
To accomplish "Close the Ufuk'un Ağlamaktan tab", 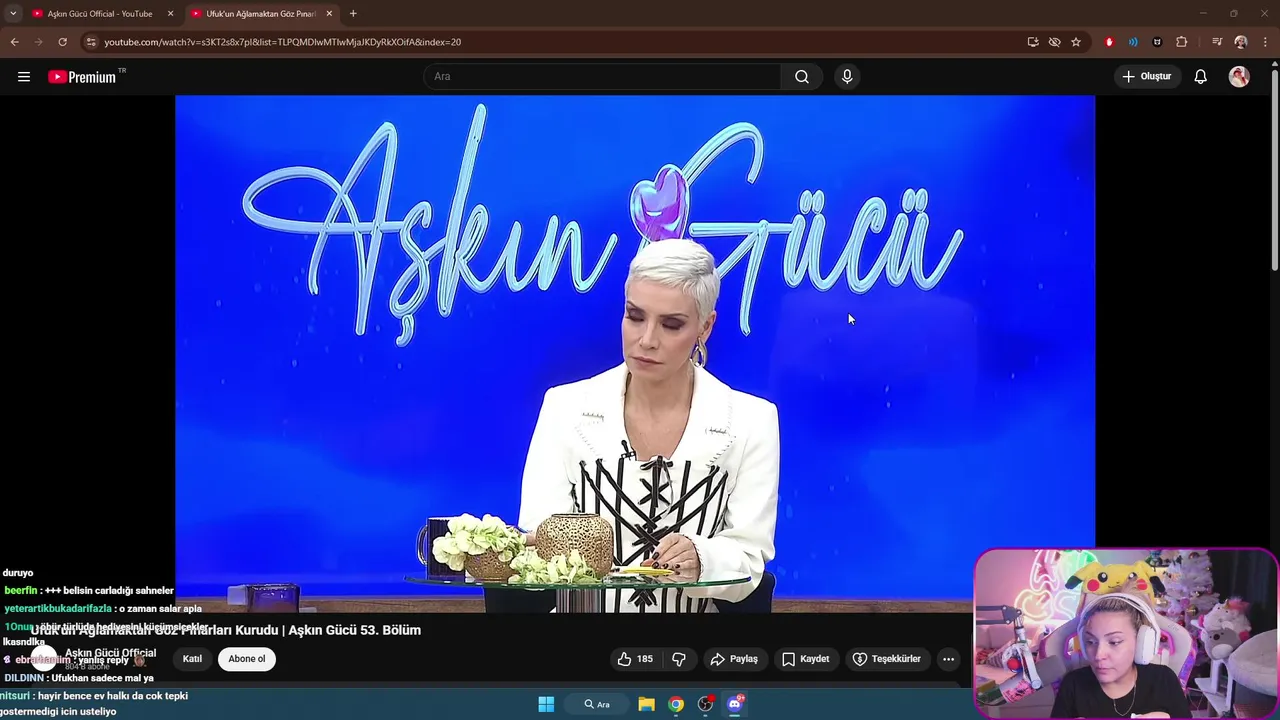I will [329, 14].
